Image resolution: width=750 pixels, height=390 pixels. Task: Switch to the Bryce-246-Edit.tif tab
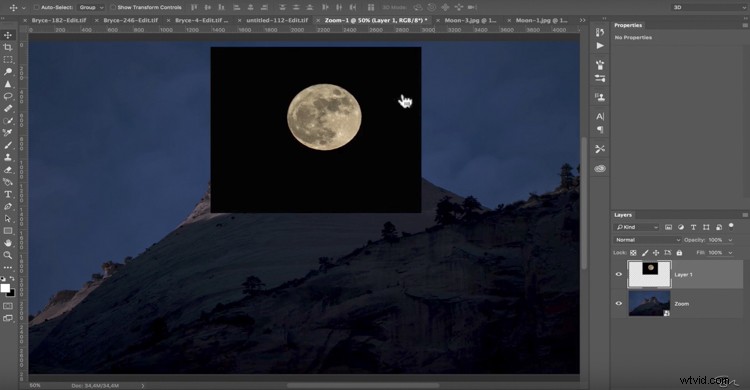[x=131, y=20]
